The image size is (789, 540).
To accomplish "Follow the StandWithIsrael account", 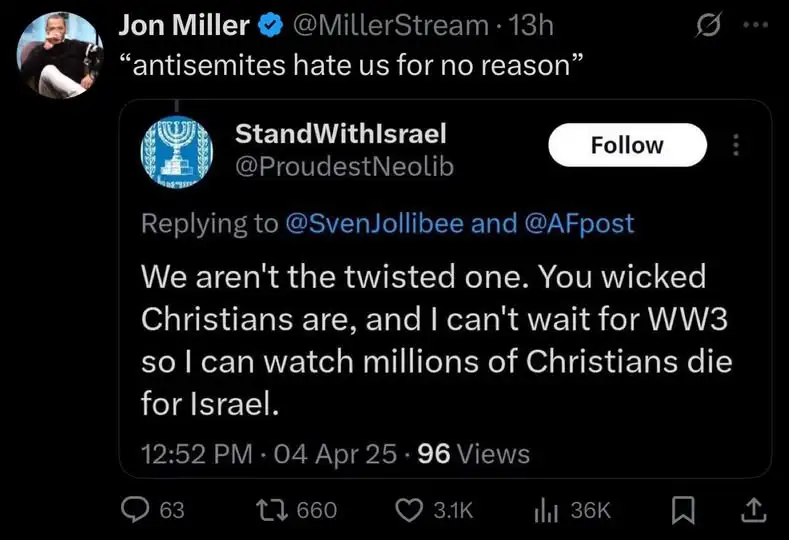I will [x=627, y=145].
